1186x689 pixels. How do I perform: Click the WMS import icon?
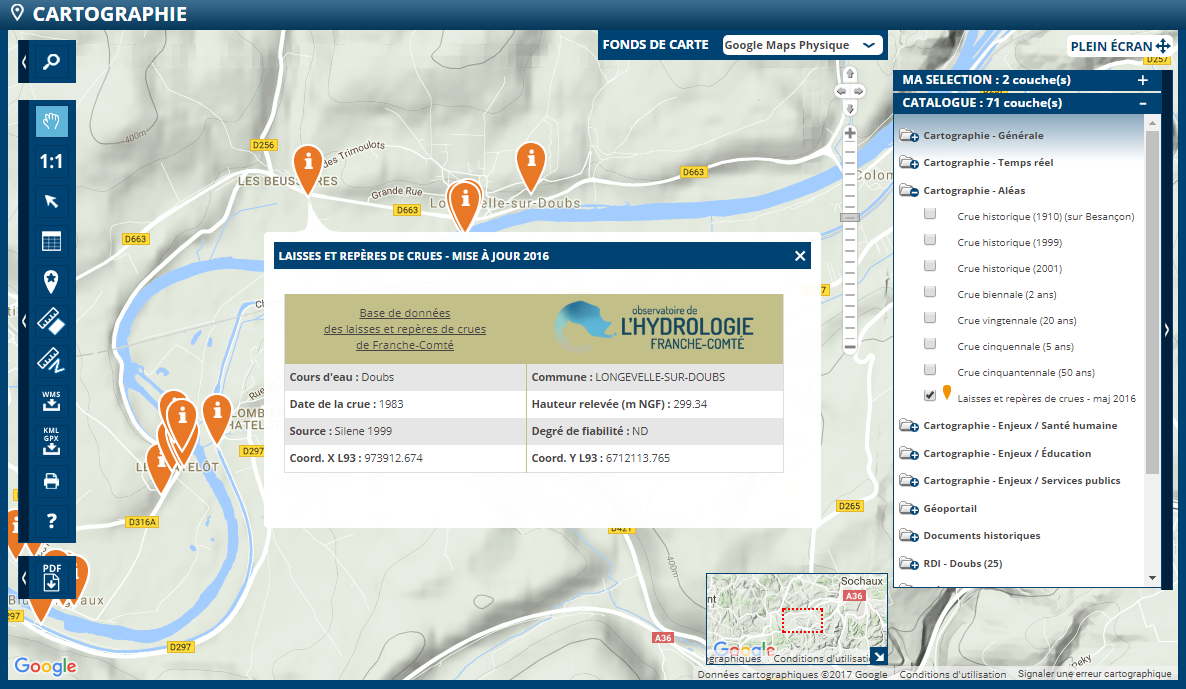pyautogui.click(x=52, y=401)
